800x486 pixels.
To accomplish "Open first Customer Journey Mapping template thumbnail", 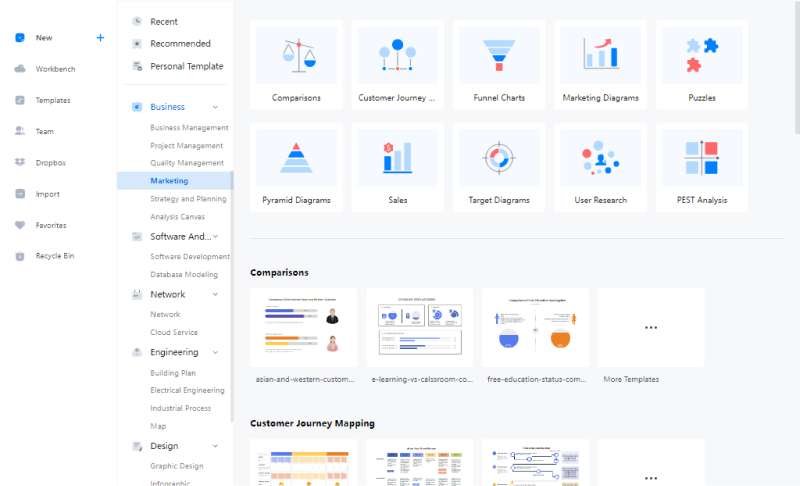I will 304,463.
